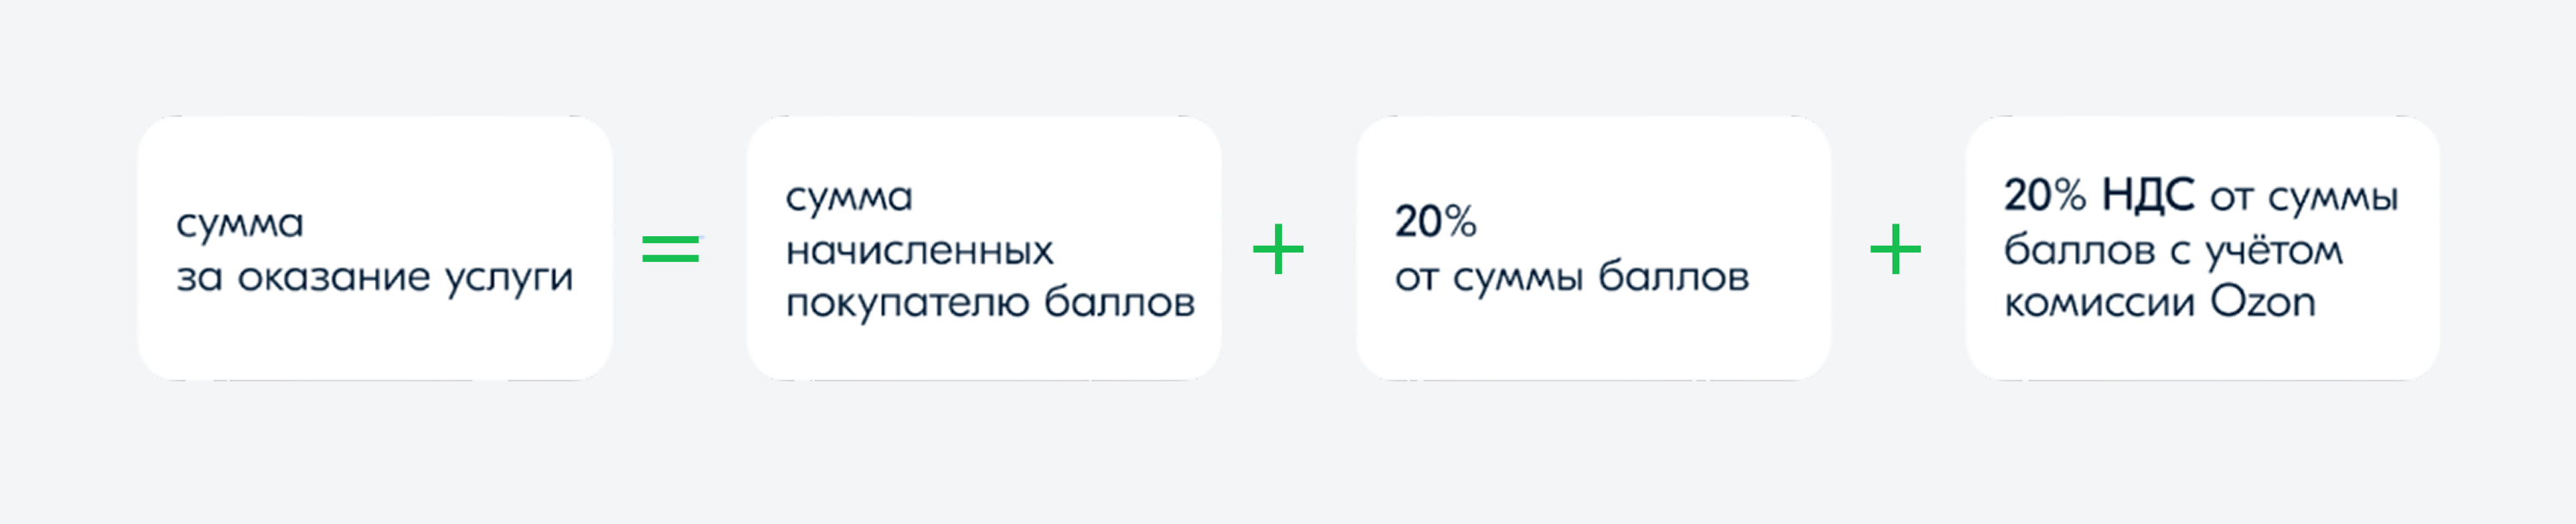Click "20%" in the third card
Viewport: 2576px width, 524px height.
1435,221
